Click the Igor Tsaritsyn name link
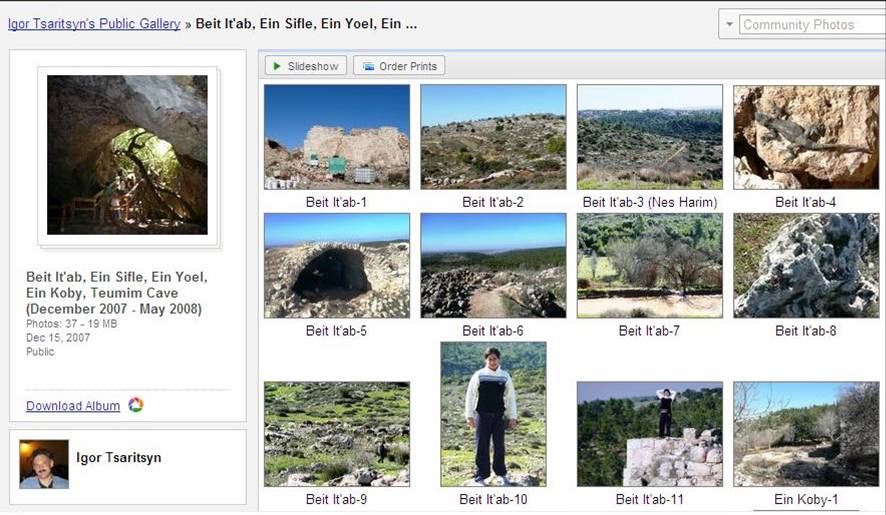This screenshot has width=886, height=515. point(119,458)
